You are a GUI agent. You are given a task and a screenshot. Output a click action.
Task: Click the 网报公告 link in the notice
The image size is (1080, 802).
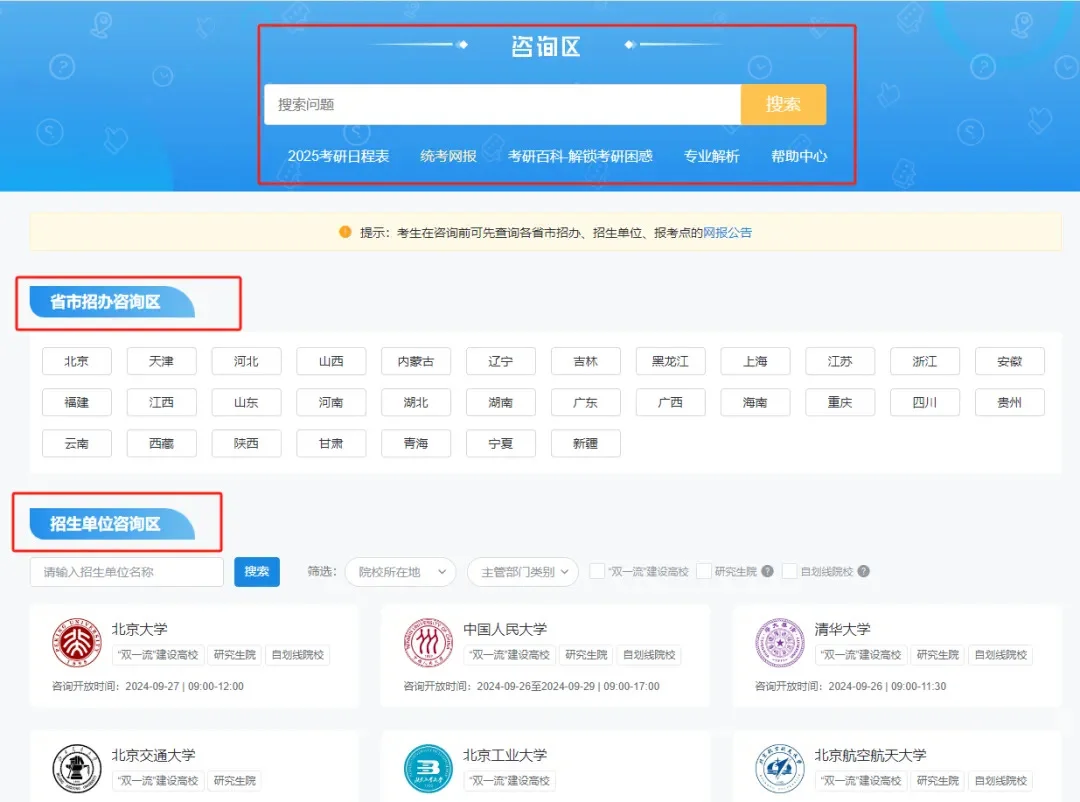tap(731, 231)
